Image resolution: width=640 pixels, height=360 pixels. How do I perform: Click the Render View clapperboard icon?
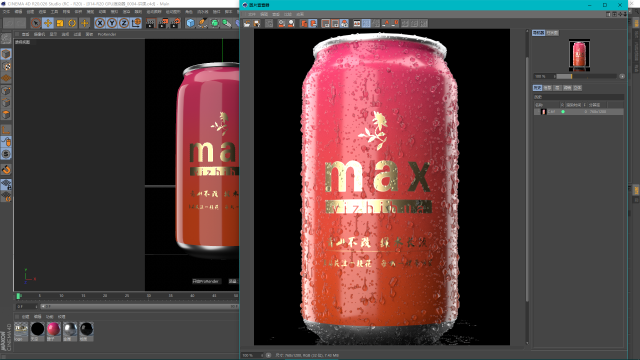pyautogui.click(x=151, y=23)
